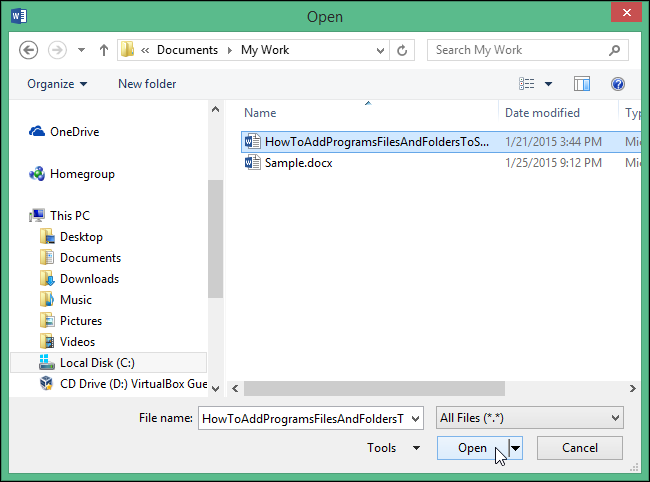
Task: Click My Work in the address path
Action: click(265, 50)
